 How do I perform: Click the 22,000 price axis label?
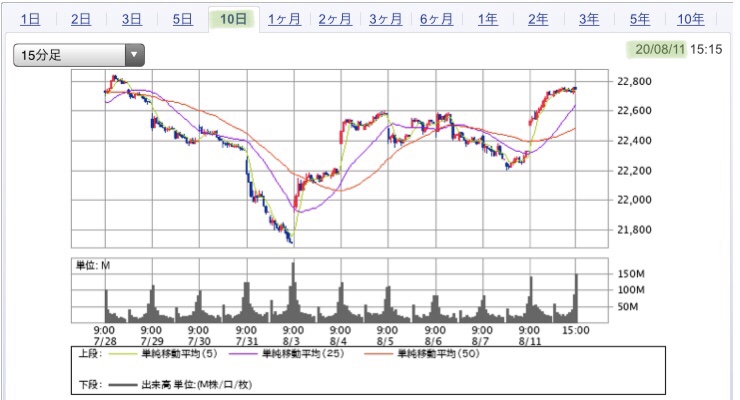(x=634, y=200)
